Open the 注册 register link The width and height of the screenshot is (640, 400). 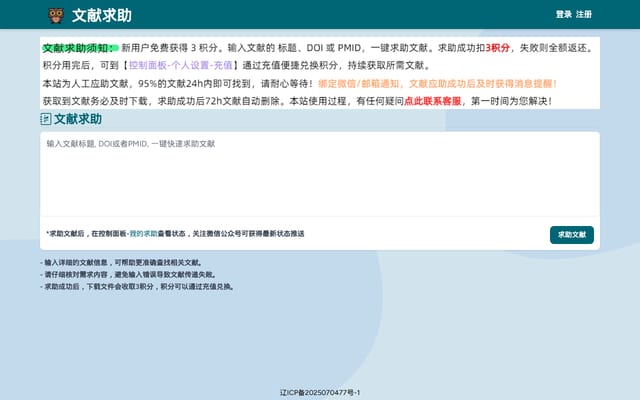(584, 14)
